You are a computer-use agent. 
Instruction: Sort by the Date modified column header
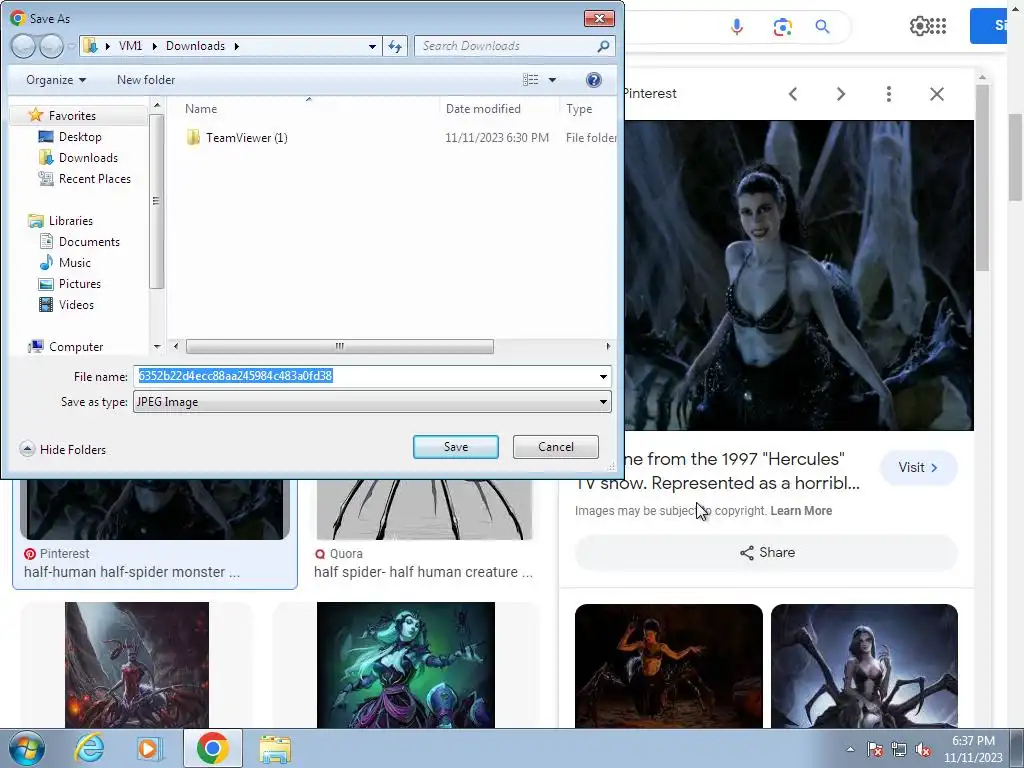click(483, 109)
